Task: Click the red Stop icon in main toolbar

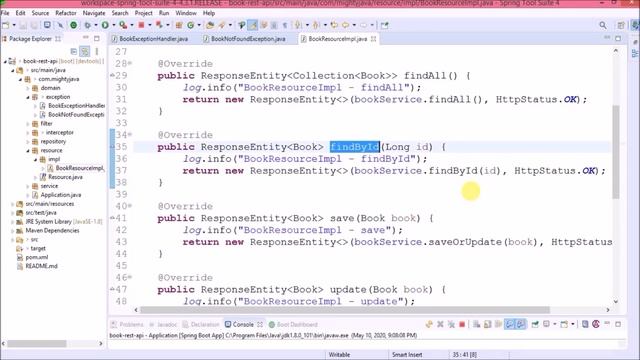Action: 141,25
